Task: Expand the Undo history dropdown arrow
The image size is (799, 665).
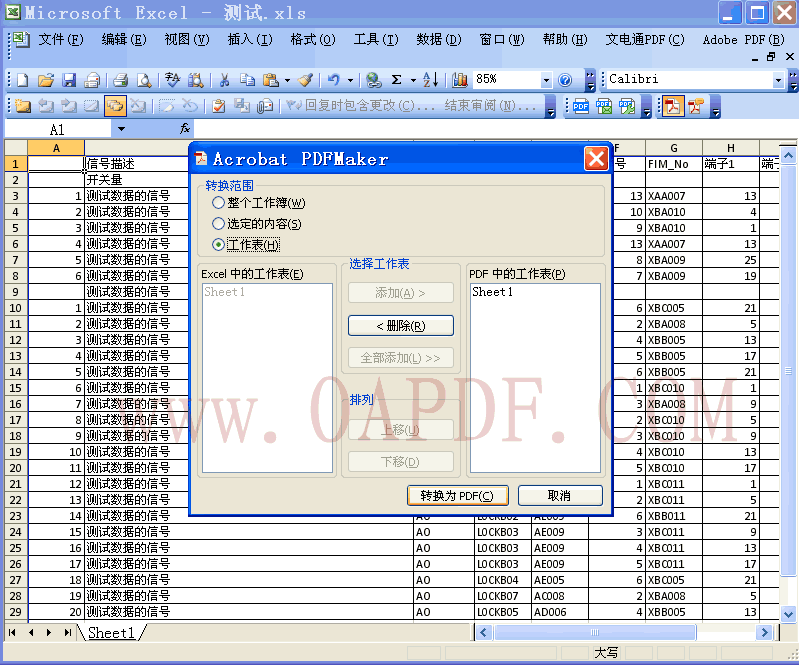Action: click(351, 80)
